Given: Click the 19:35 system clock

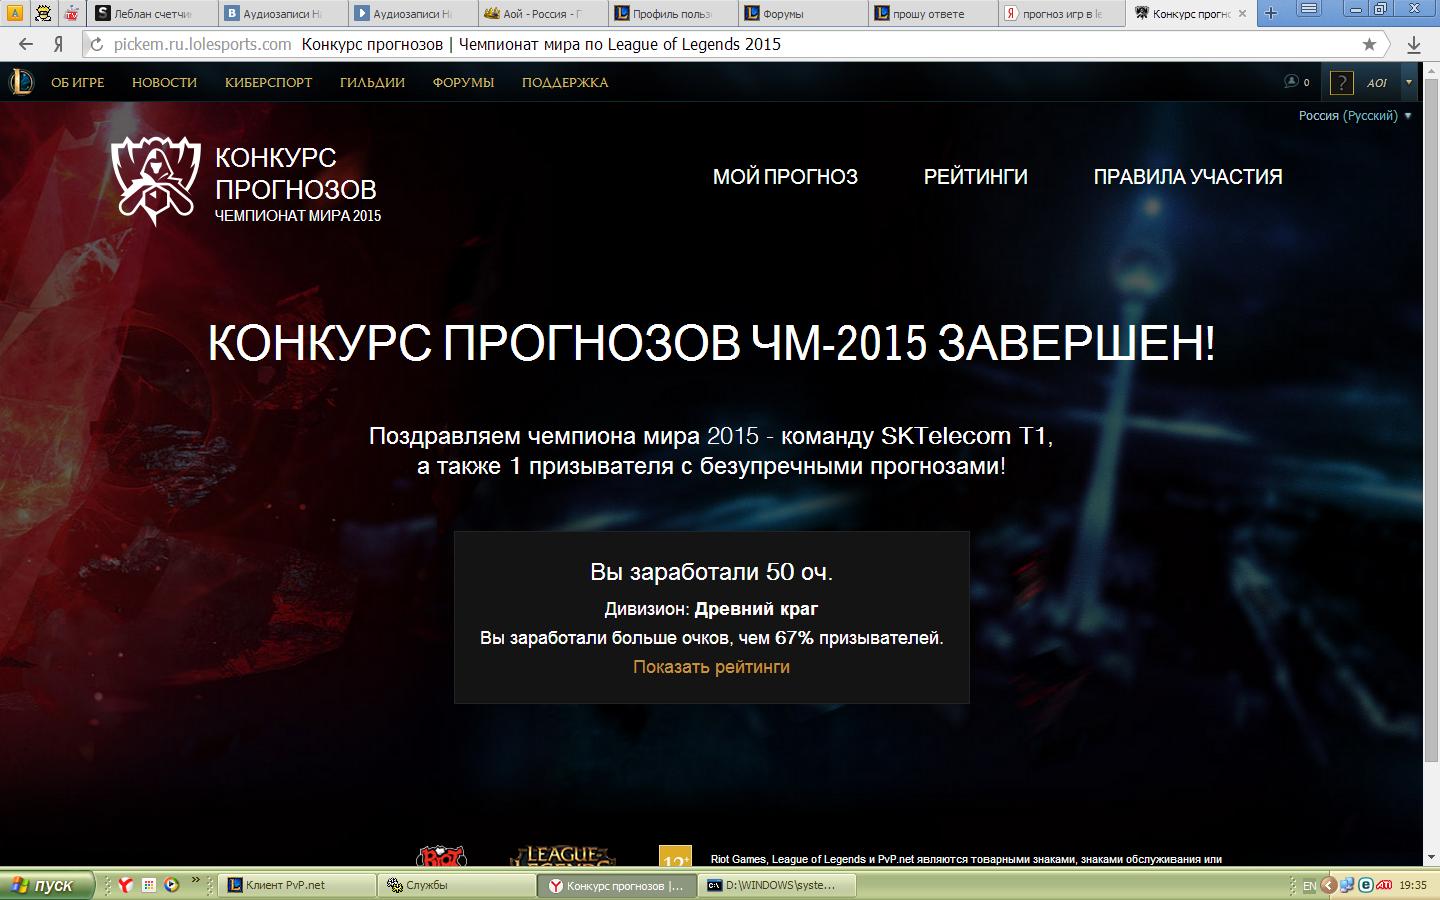Looking at the screenshot, I should (1413, 886).
